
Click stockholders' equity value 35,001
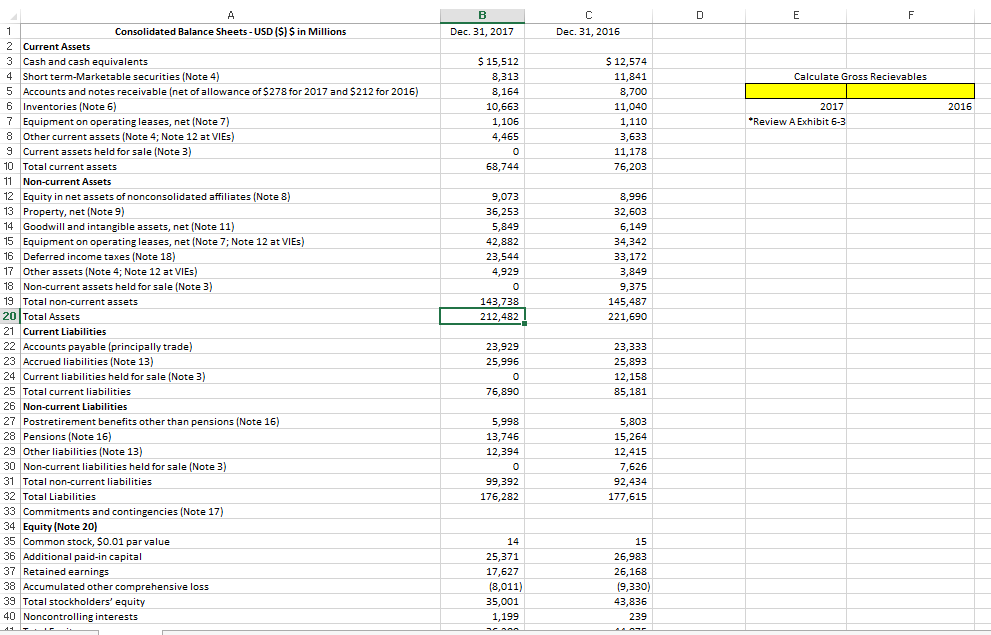(482, 602)
